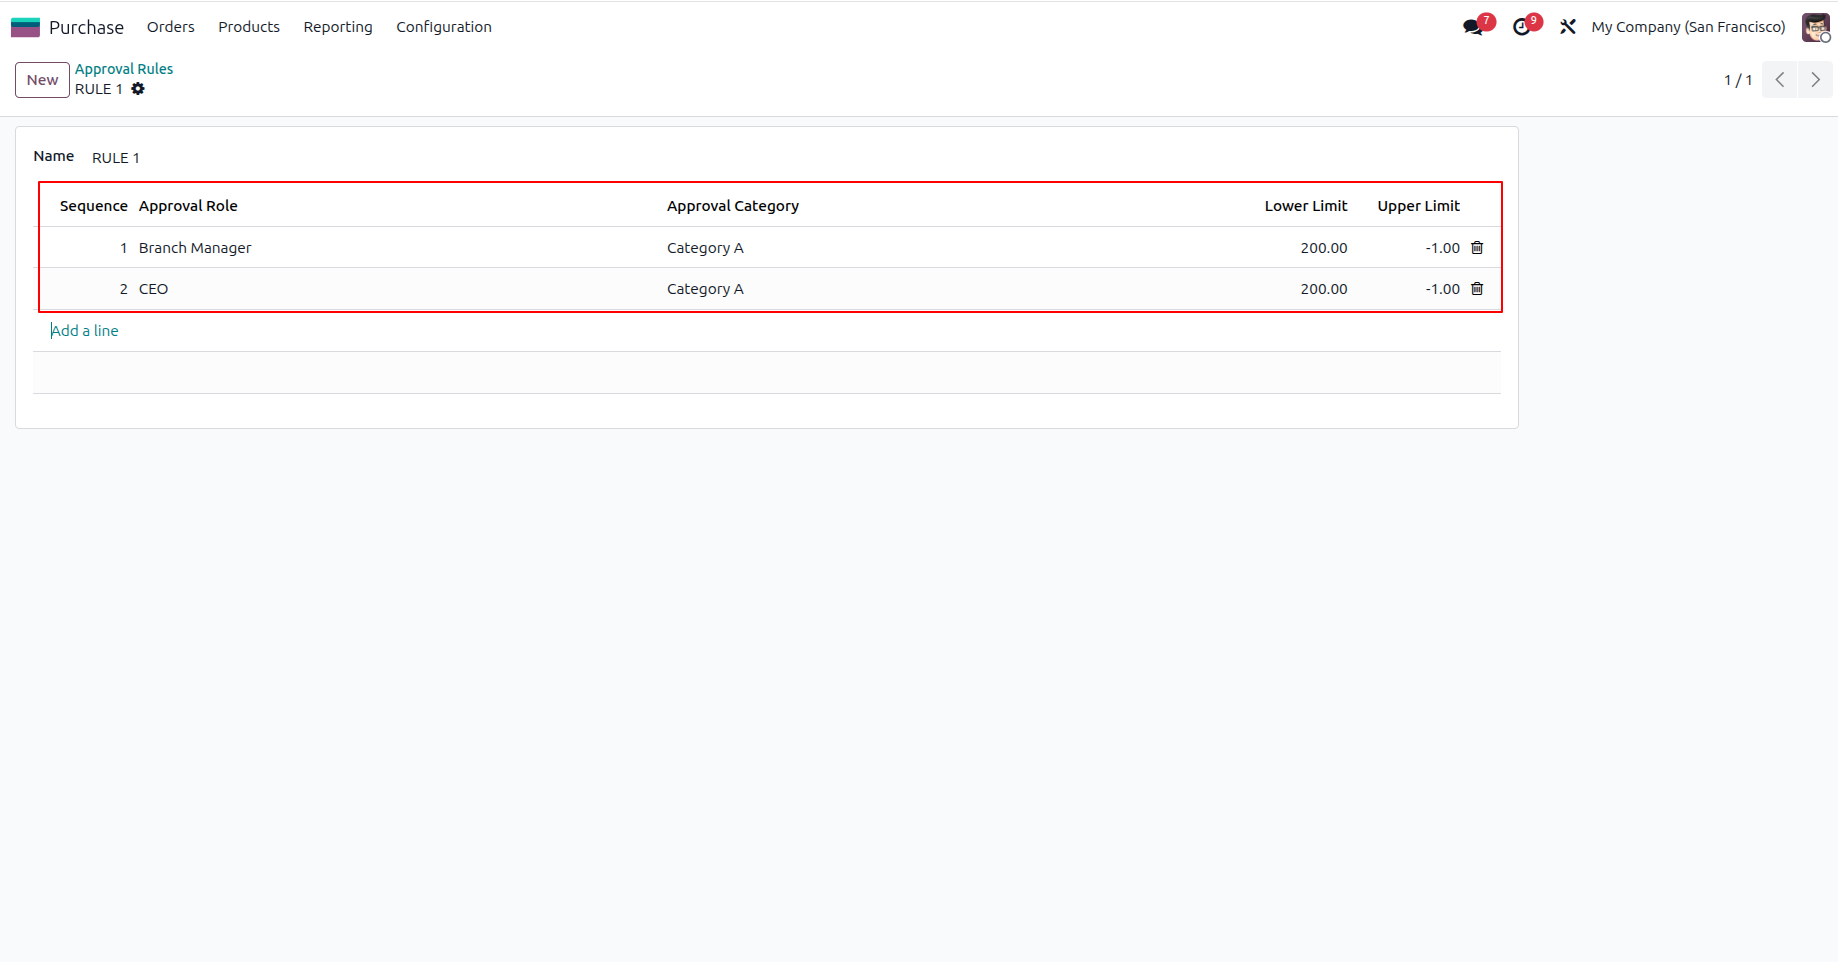Open the Orders menu
The height and width of the screenshot is (962, 1838).
pyautogui.click(x=171, y=27)
